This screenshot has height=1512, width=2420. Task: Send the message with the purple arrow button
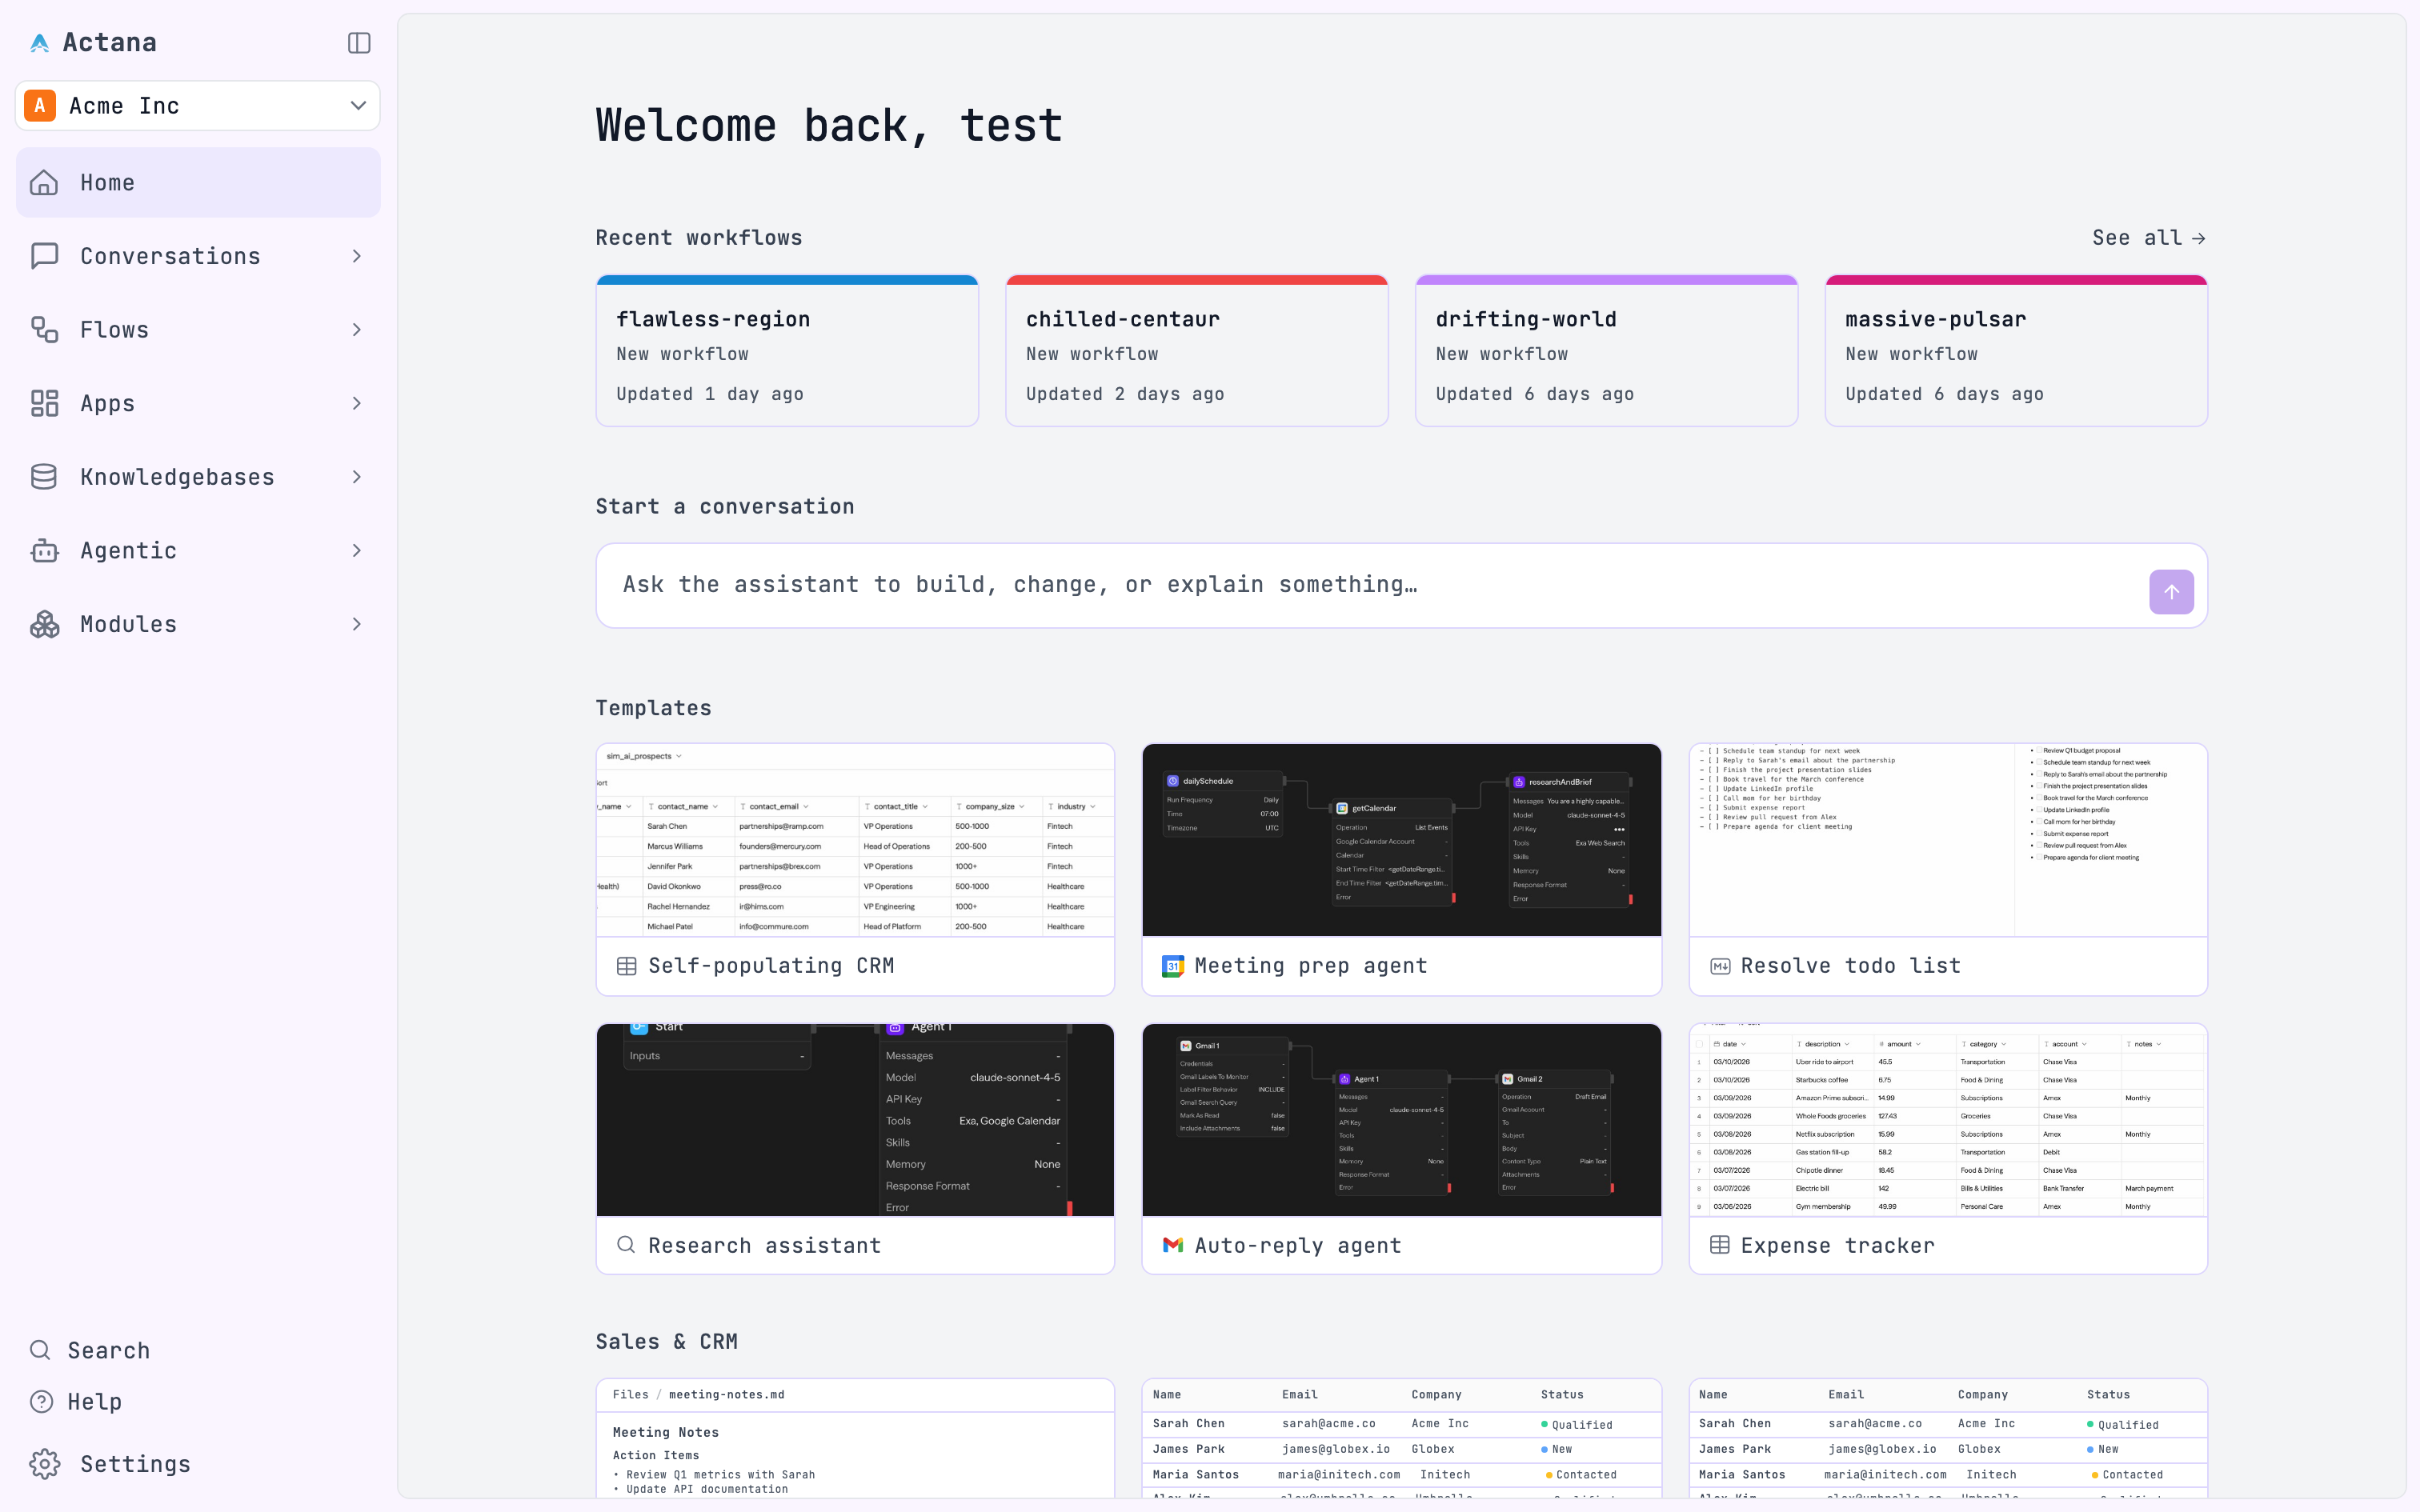pos(2171,592)
